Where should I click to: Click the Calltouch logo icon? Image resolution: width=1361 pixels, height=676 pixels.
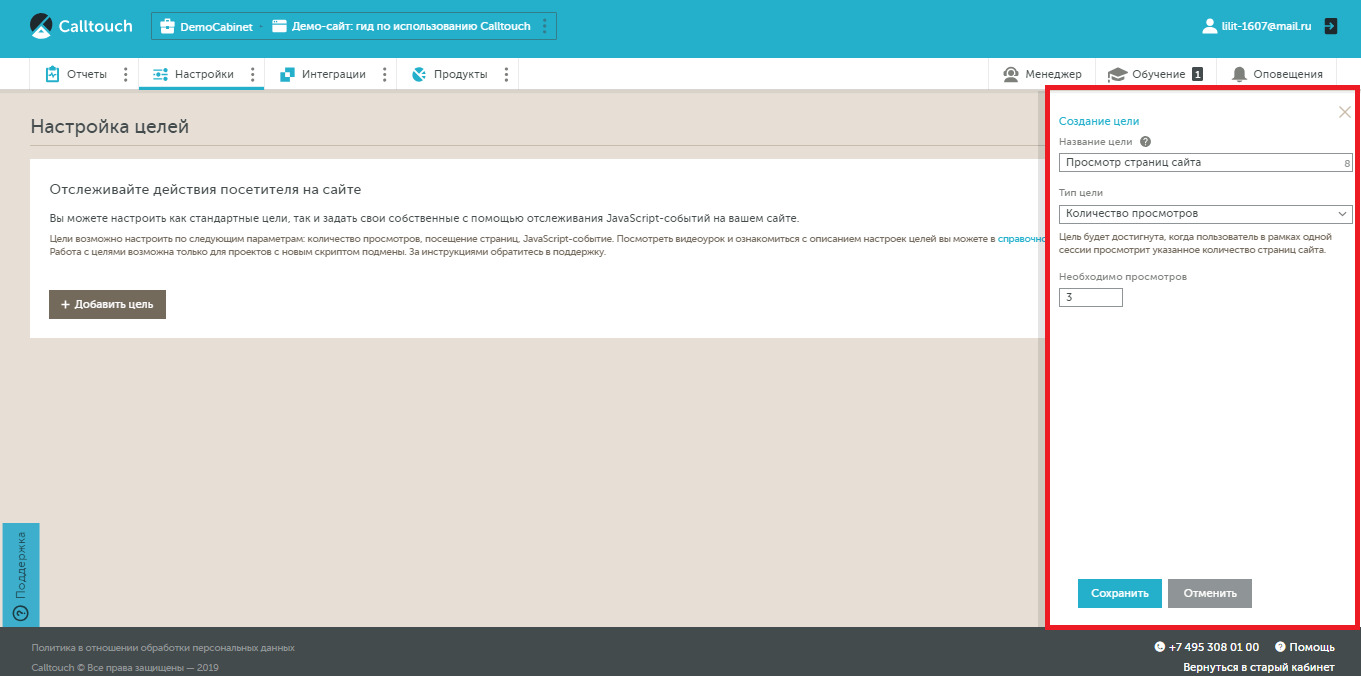(40, 26)
